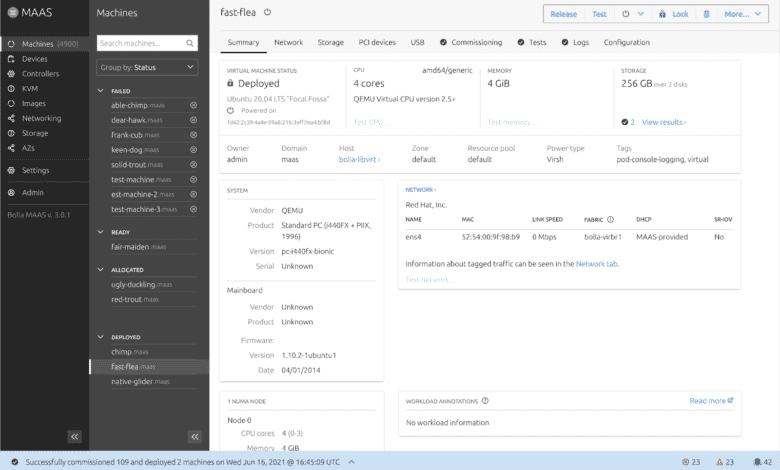Follow the bolla-libvirt host link

(x=359, y=159)
